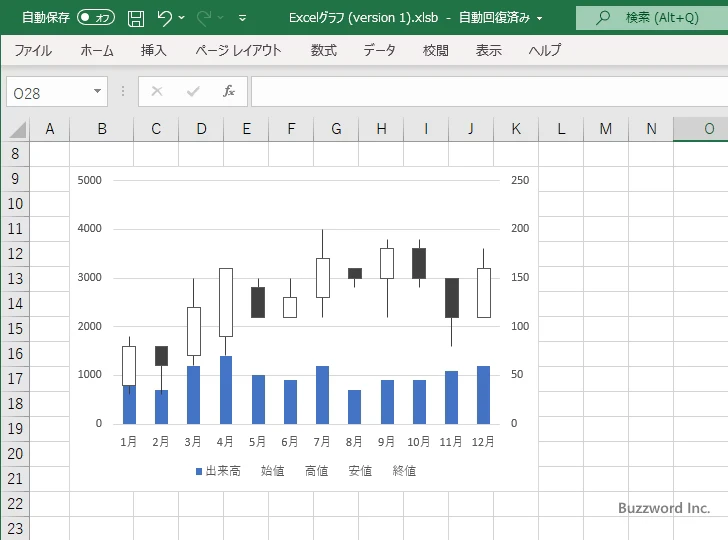Click the Enter checkmark formula icon
The image size is (728, 540).
(193, 91)
